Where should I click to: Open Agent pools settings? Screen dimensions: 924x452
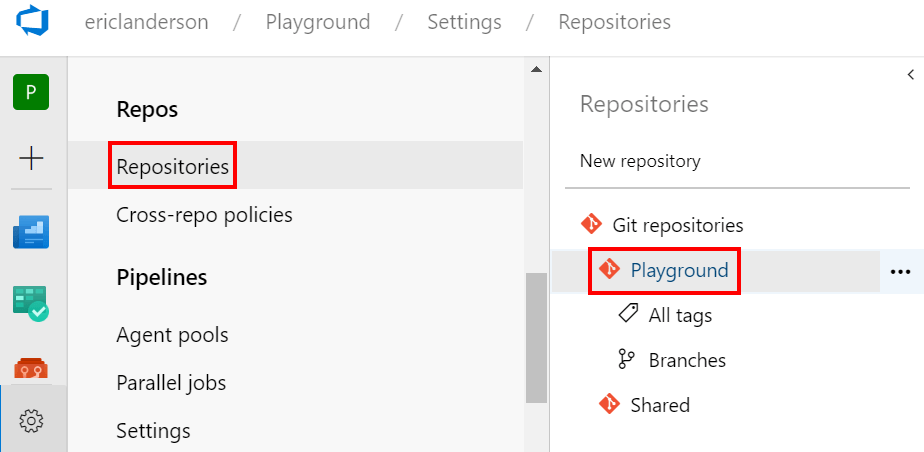point(172,335)
